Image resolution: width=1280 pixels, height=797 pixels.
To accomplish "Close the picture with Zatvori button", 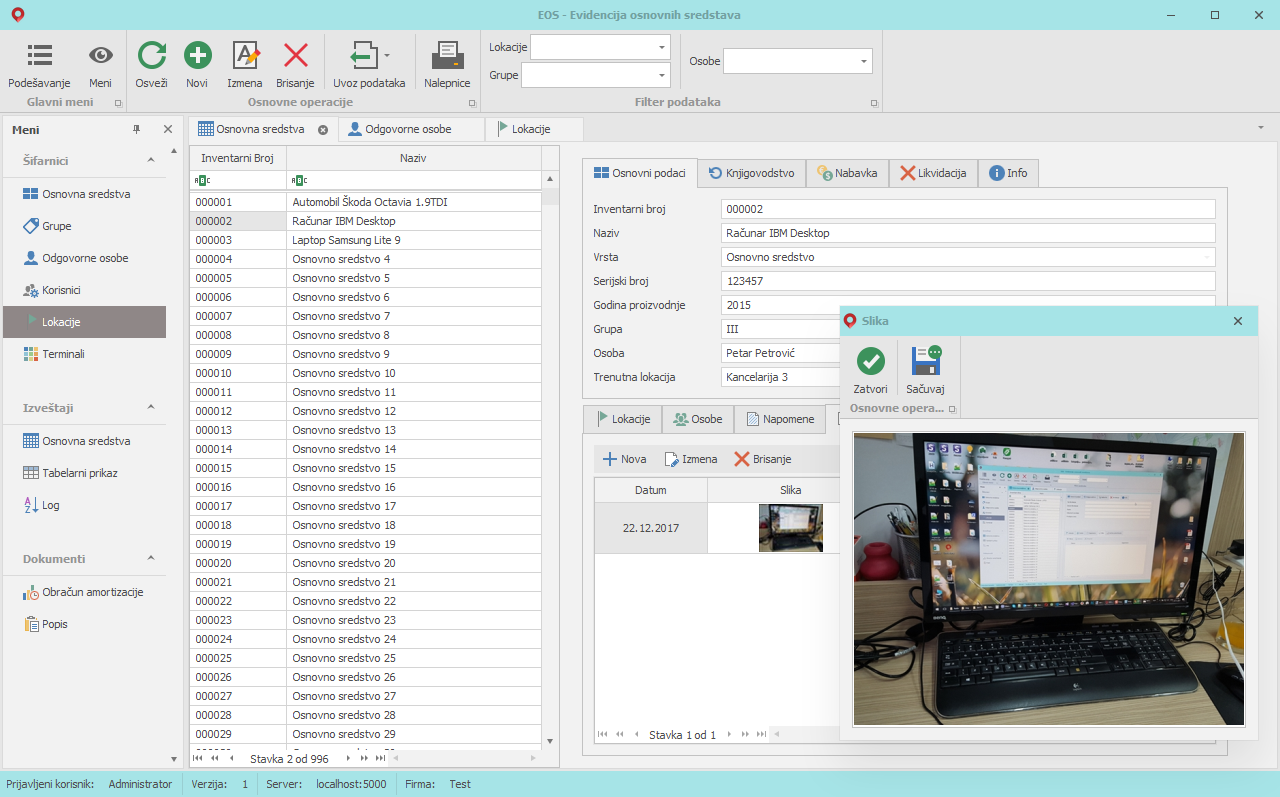I will pos(870,370).
